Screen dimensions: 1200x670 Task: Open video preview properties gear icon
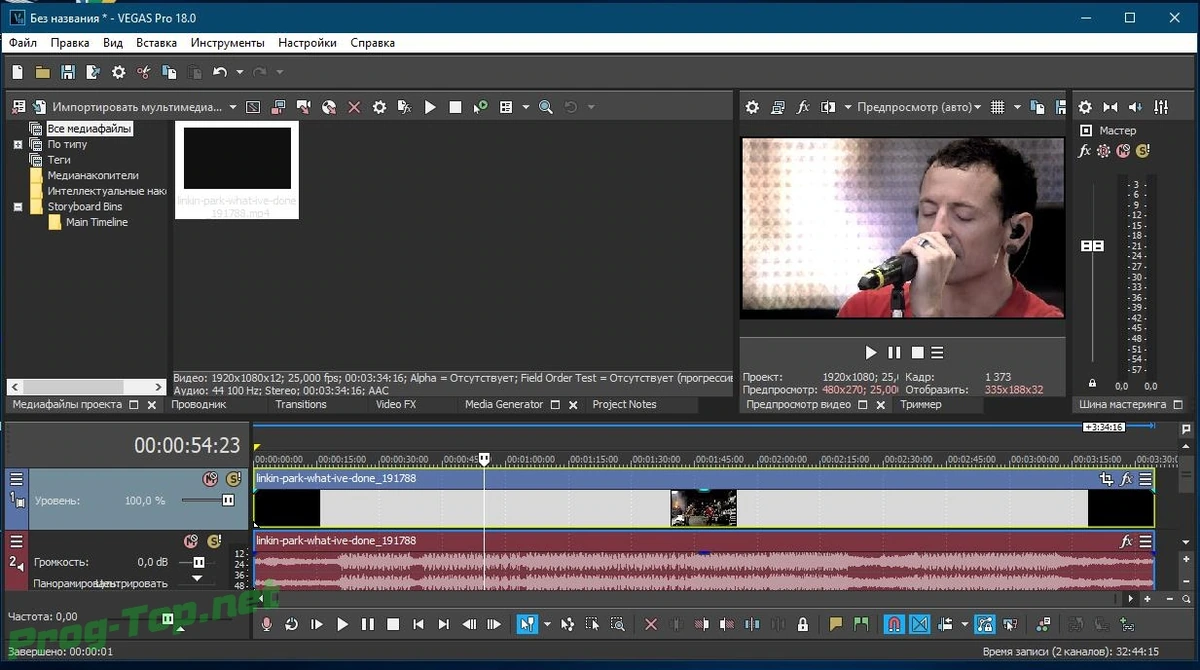[752, 107]
